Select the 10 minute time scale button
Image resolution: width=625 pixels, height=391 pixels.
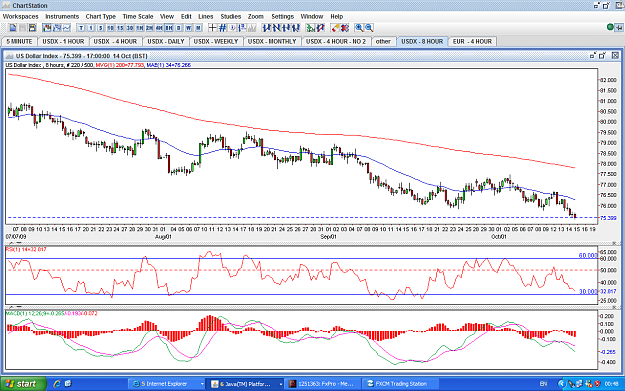click(110, 28)
